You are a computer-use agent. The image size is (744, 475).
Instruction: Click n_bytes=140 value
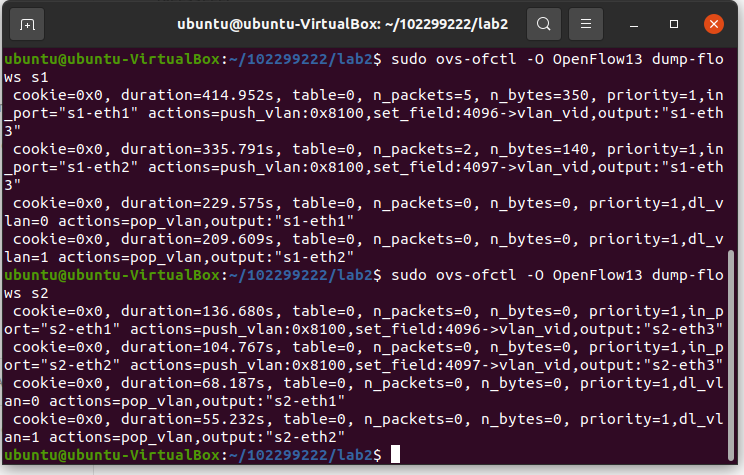click(539, 149)
